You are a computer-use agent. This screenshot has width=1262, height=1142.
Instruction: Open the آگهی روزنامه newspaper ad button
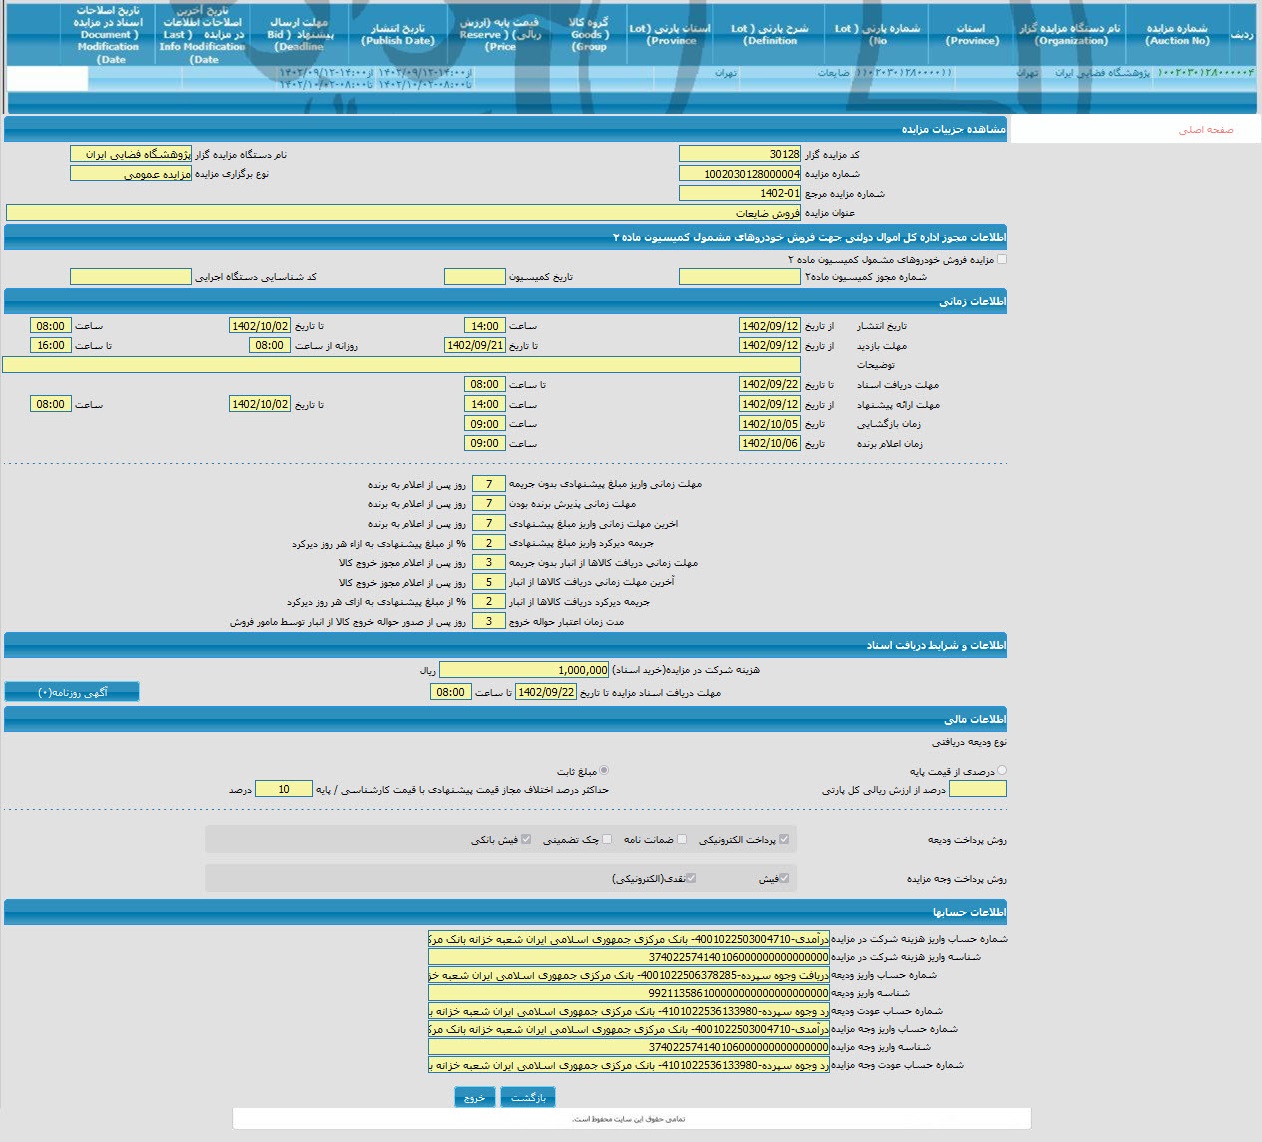(72, 692)
